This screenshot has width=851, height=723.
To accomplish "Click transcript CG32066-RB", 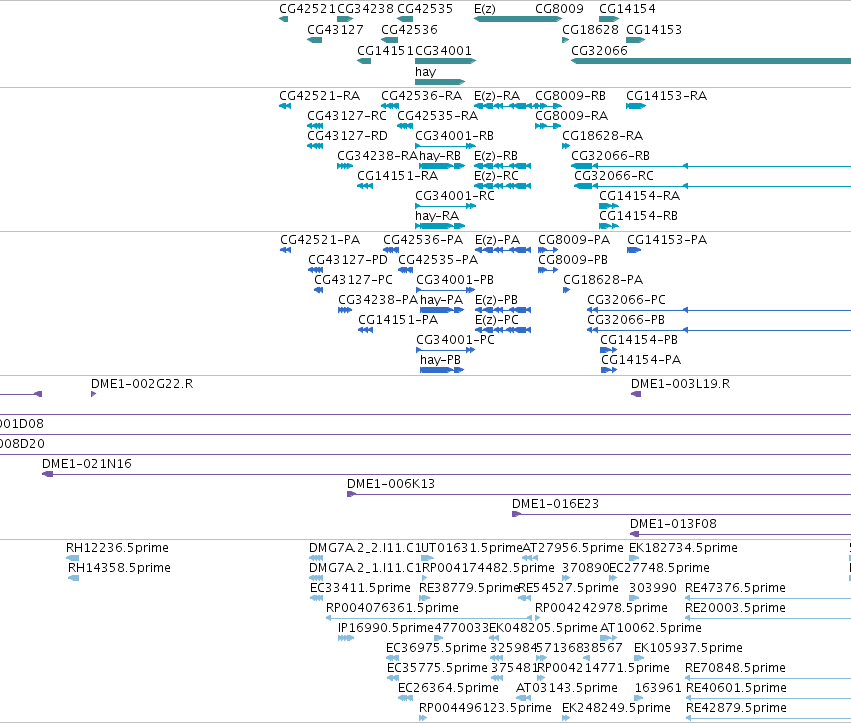I will coord(610,156).
